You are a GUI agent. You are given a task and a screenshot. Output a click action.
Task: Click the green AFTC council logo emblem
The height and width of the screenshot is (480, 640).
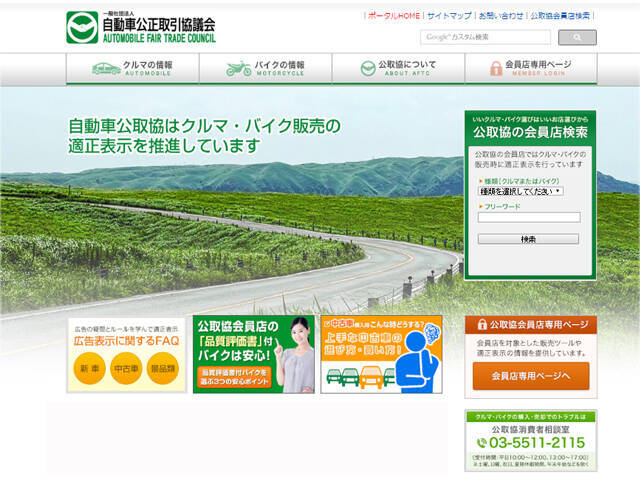coord(82,27)
